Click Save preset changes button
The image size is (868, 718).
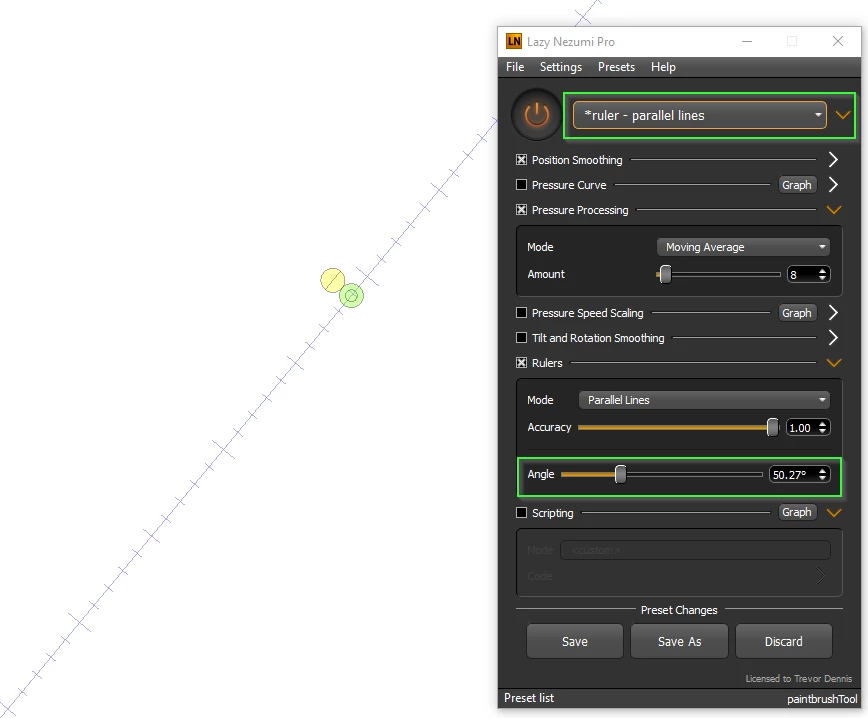575,641
